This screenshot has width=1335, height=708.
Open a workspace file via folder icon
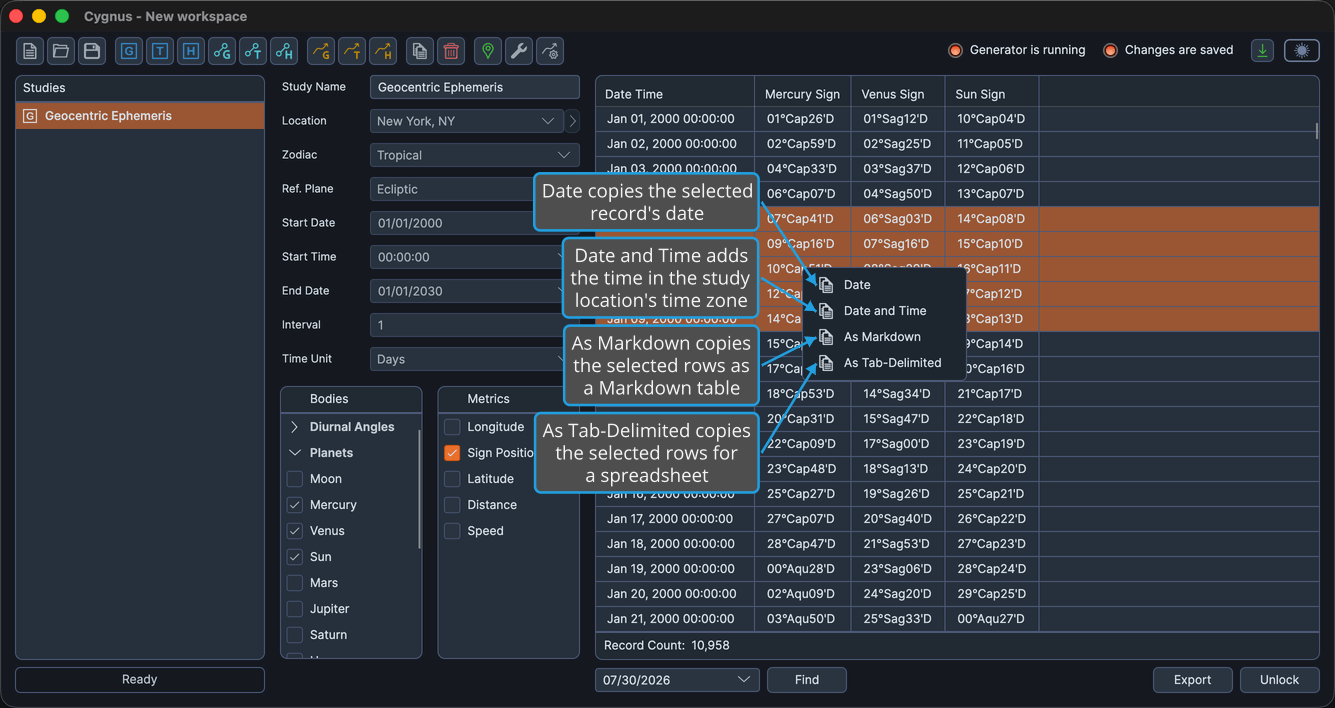coord(61,51)
